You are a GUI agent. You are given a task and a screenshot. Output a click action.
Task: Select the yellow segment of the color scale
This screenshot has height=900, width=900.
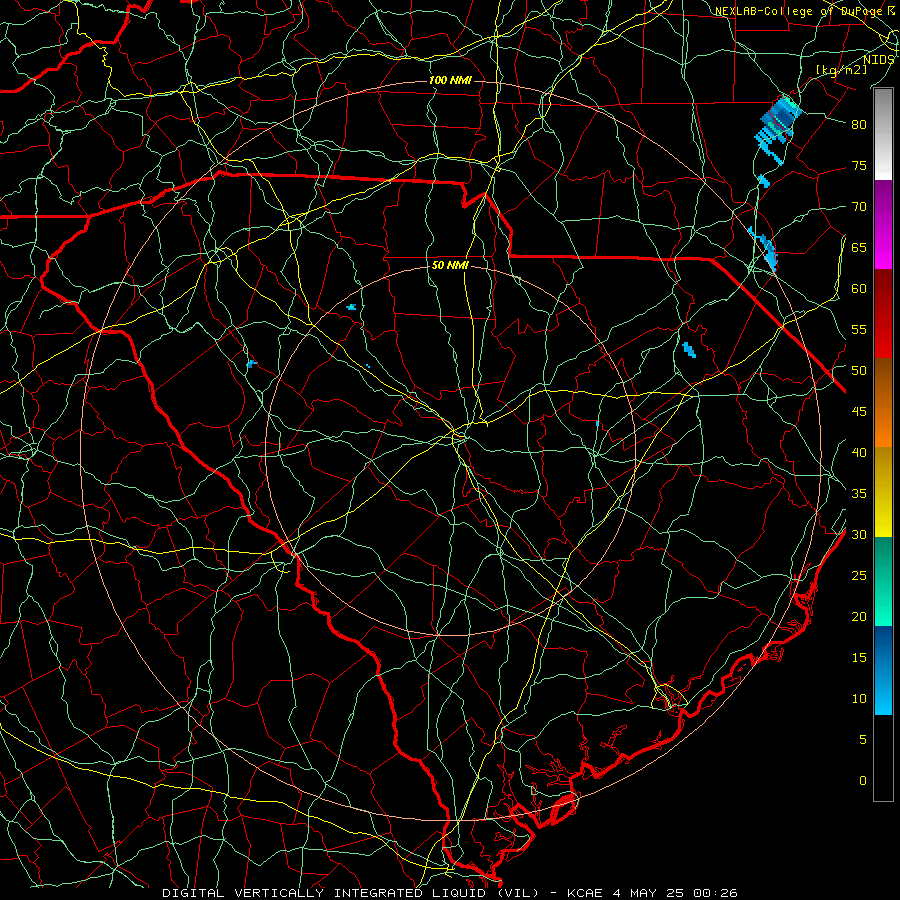[883, 492]
